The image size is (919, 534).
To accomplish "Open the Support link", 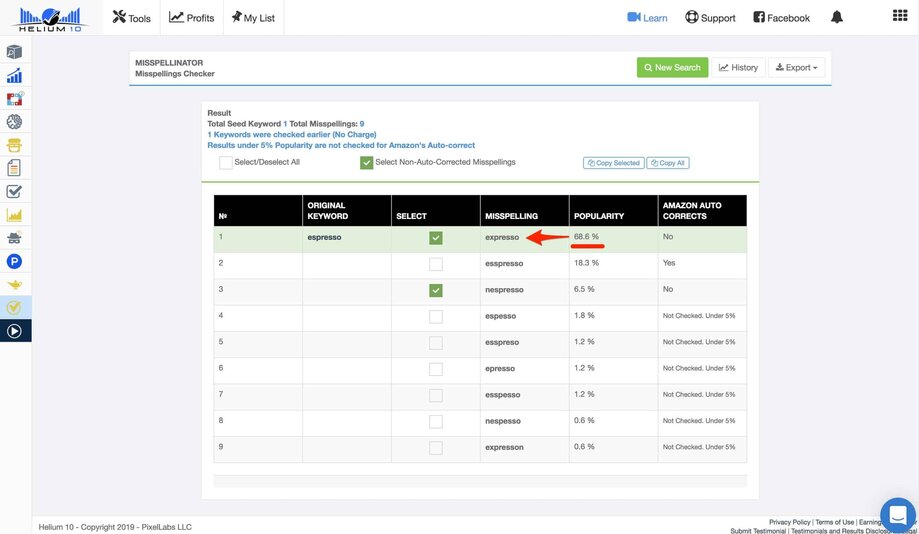I will 710,18.
